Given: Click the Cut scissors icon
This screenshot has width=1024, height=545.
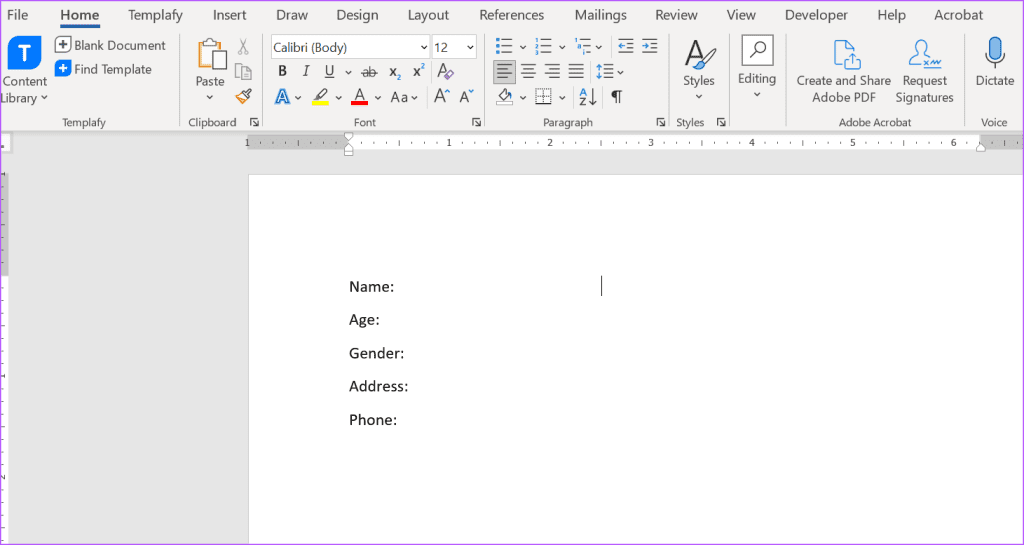Looking at the screenshot, I should point(243,46).
